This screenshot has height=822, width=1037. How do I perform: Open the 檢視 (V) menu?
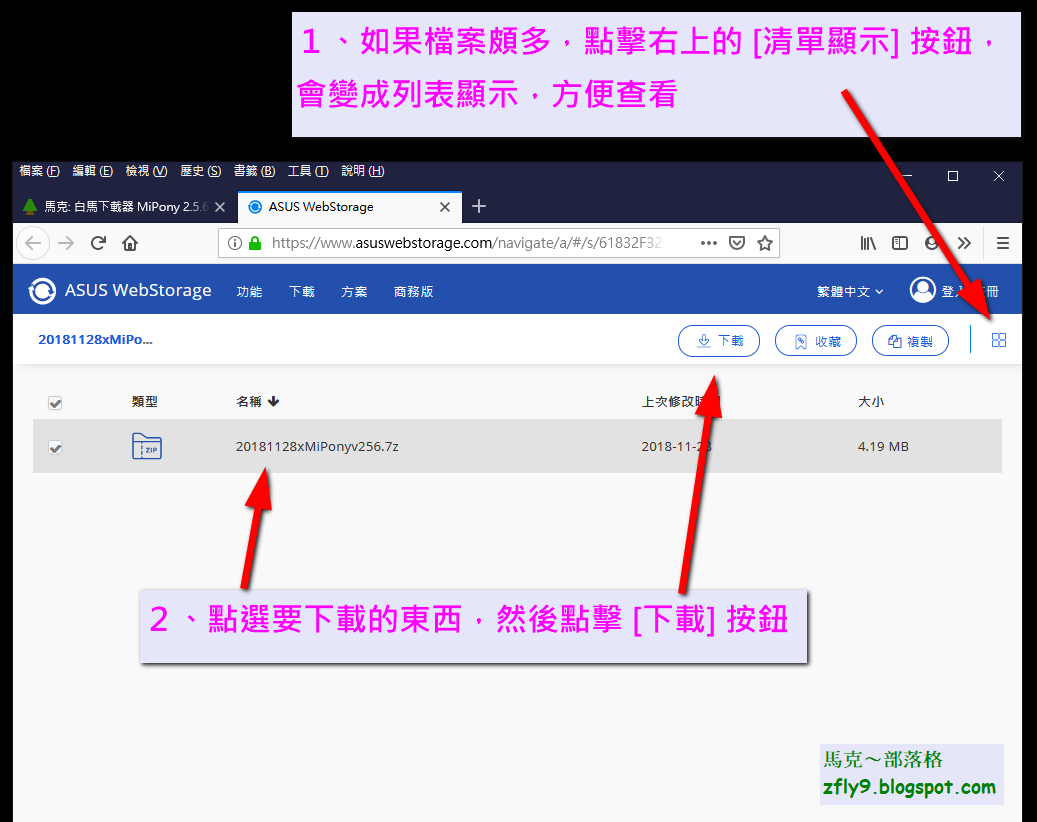(146, 171)
